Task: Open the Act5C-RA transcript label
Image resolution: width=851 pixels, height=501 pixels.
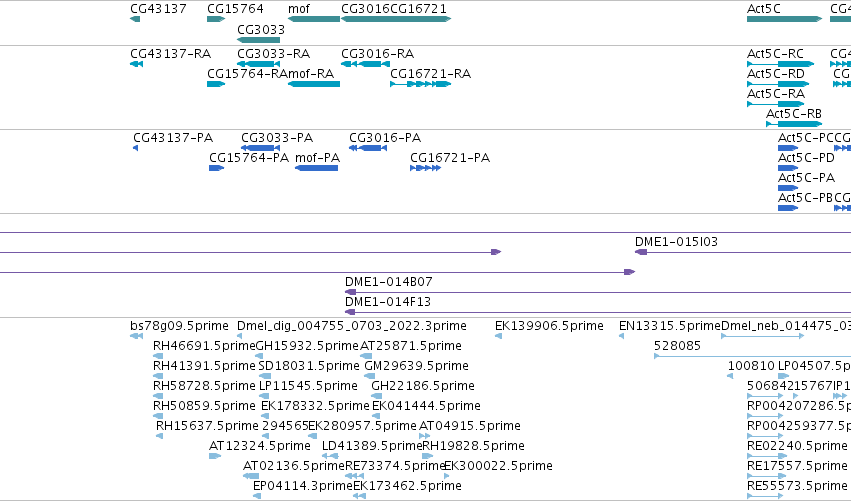Action: 776,94
